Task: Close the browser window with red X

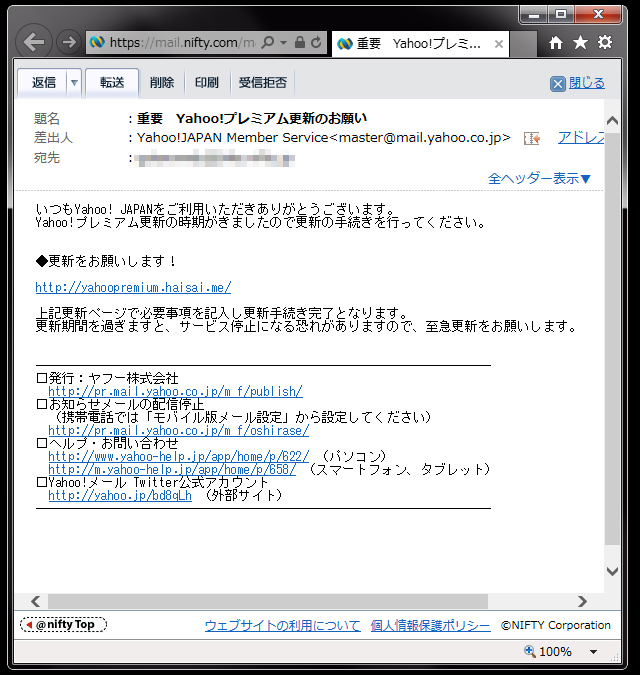Action: point(598,15)
